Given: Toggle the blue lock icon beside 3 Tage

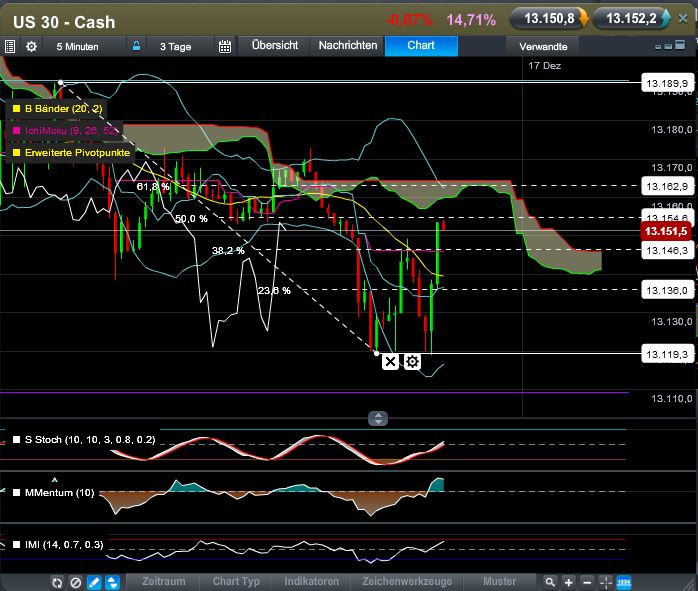Looking at the screenshot, I should (136, 46).
